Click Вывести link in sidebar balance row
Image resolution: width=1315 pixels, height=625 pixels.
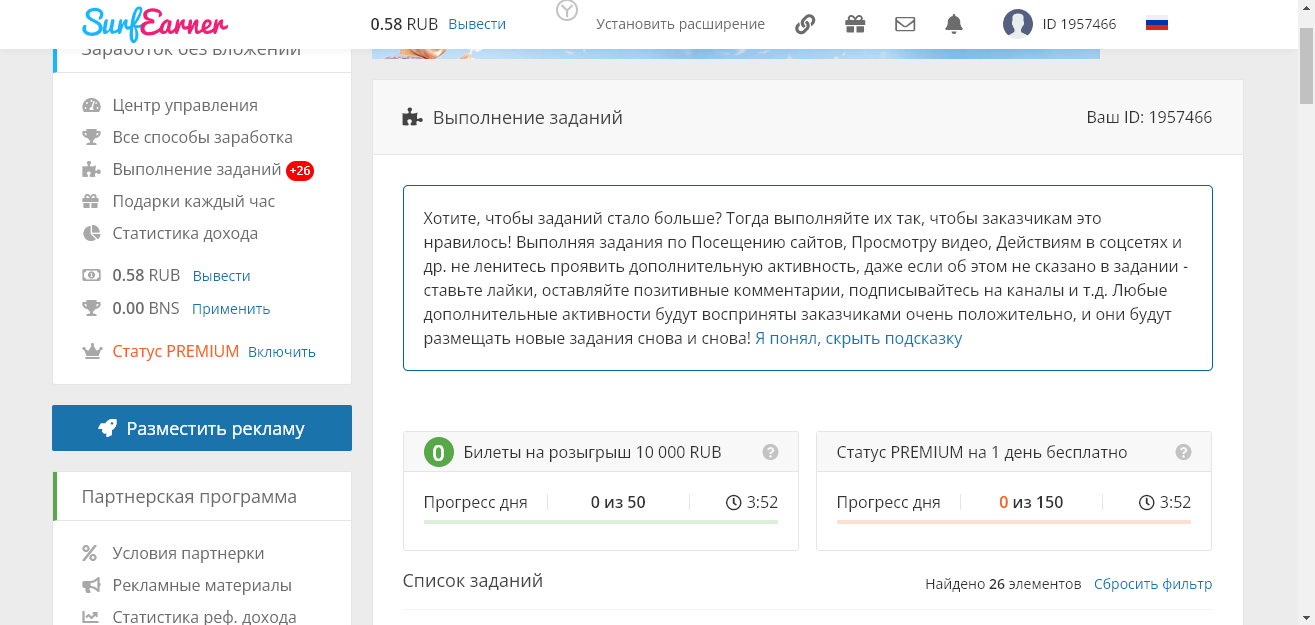pyautogui.click(x=221, y=276)
